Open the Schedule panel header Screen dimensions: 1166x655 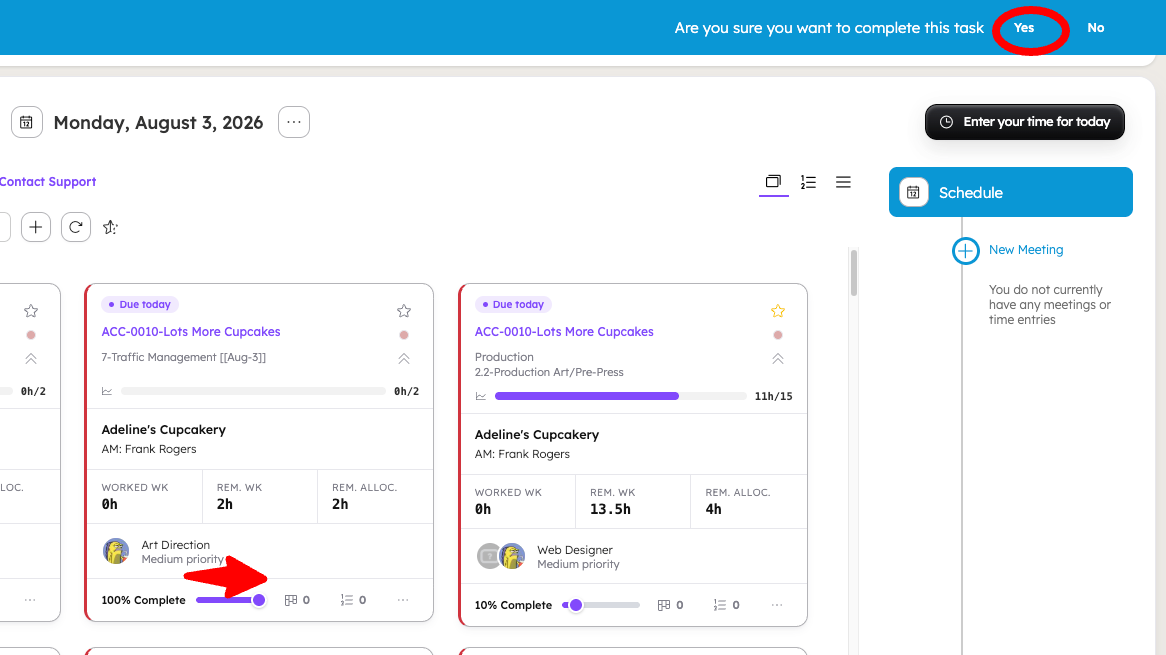coord(1011,192)
